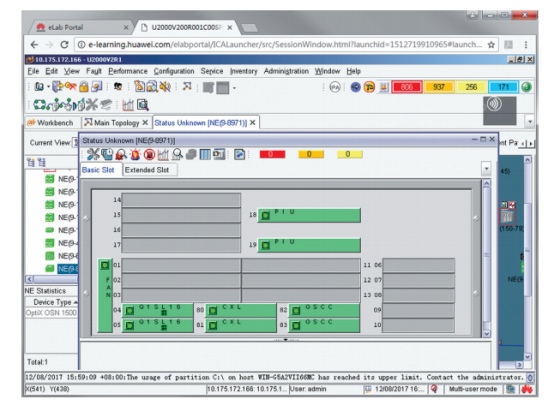Click the bookmark star in address bar
554x412 pixels.
[491, 45]
